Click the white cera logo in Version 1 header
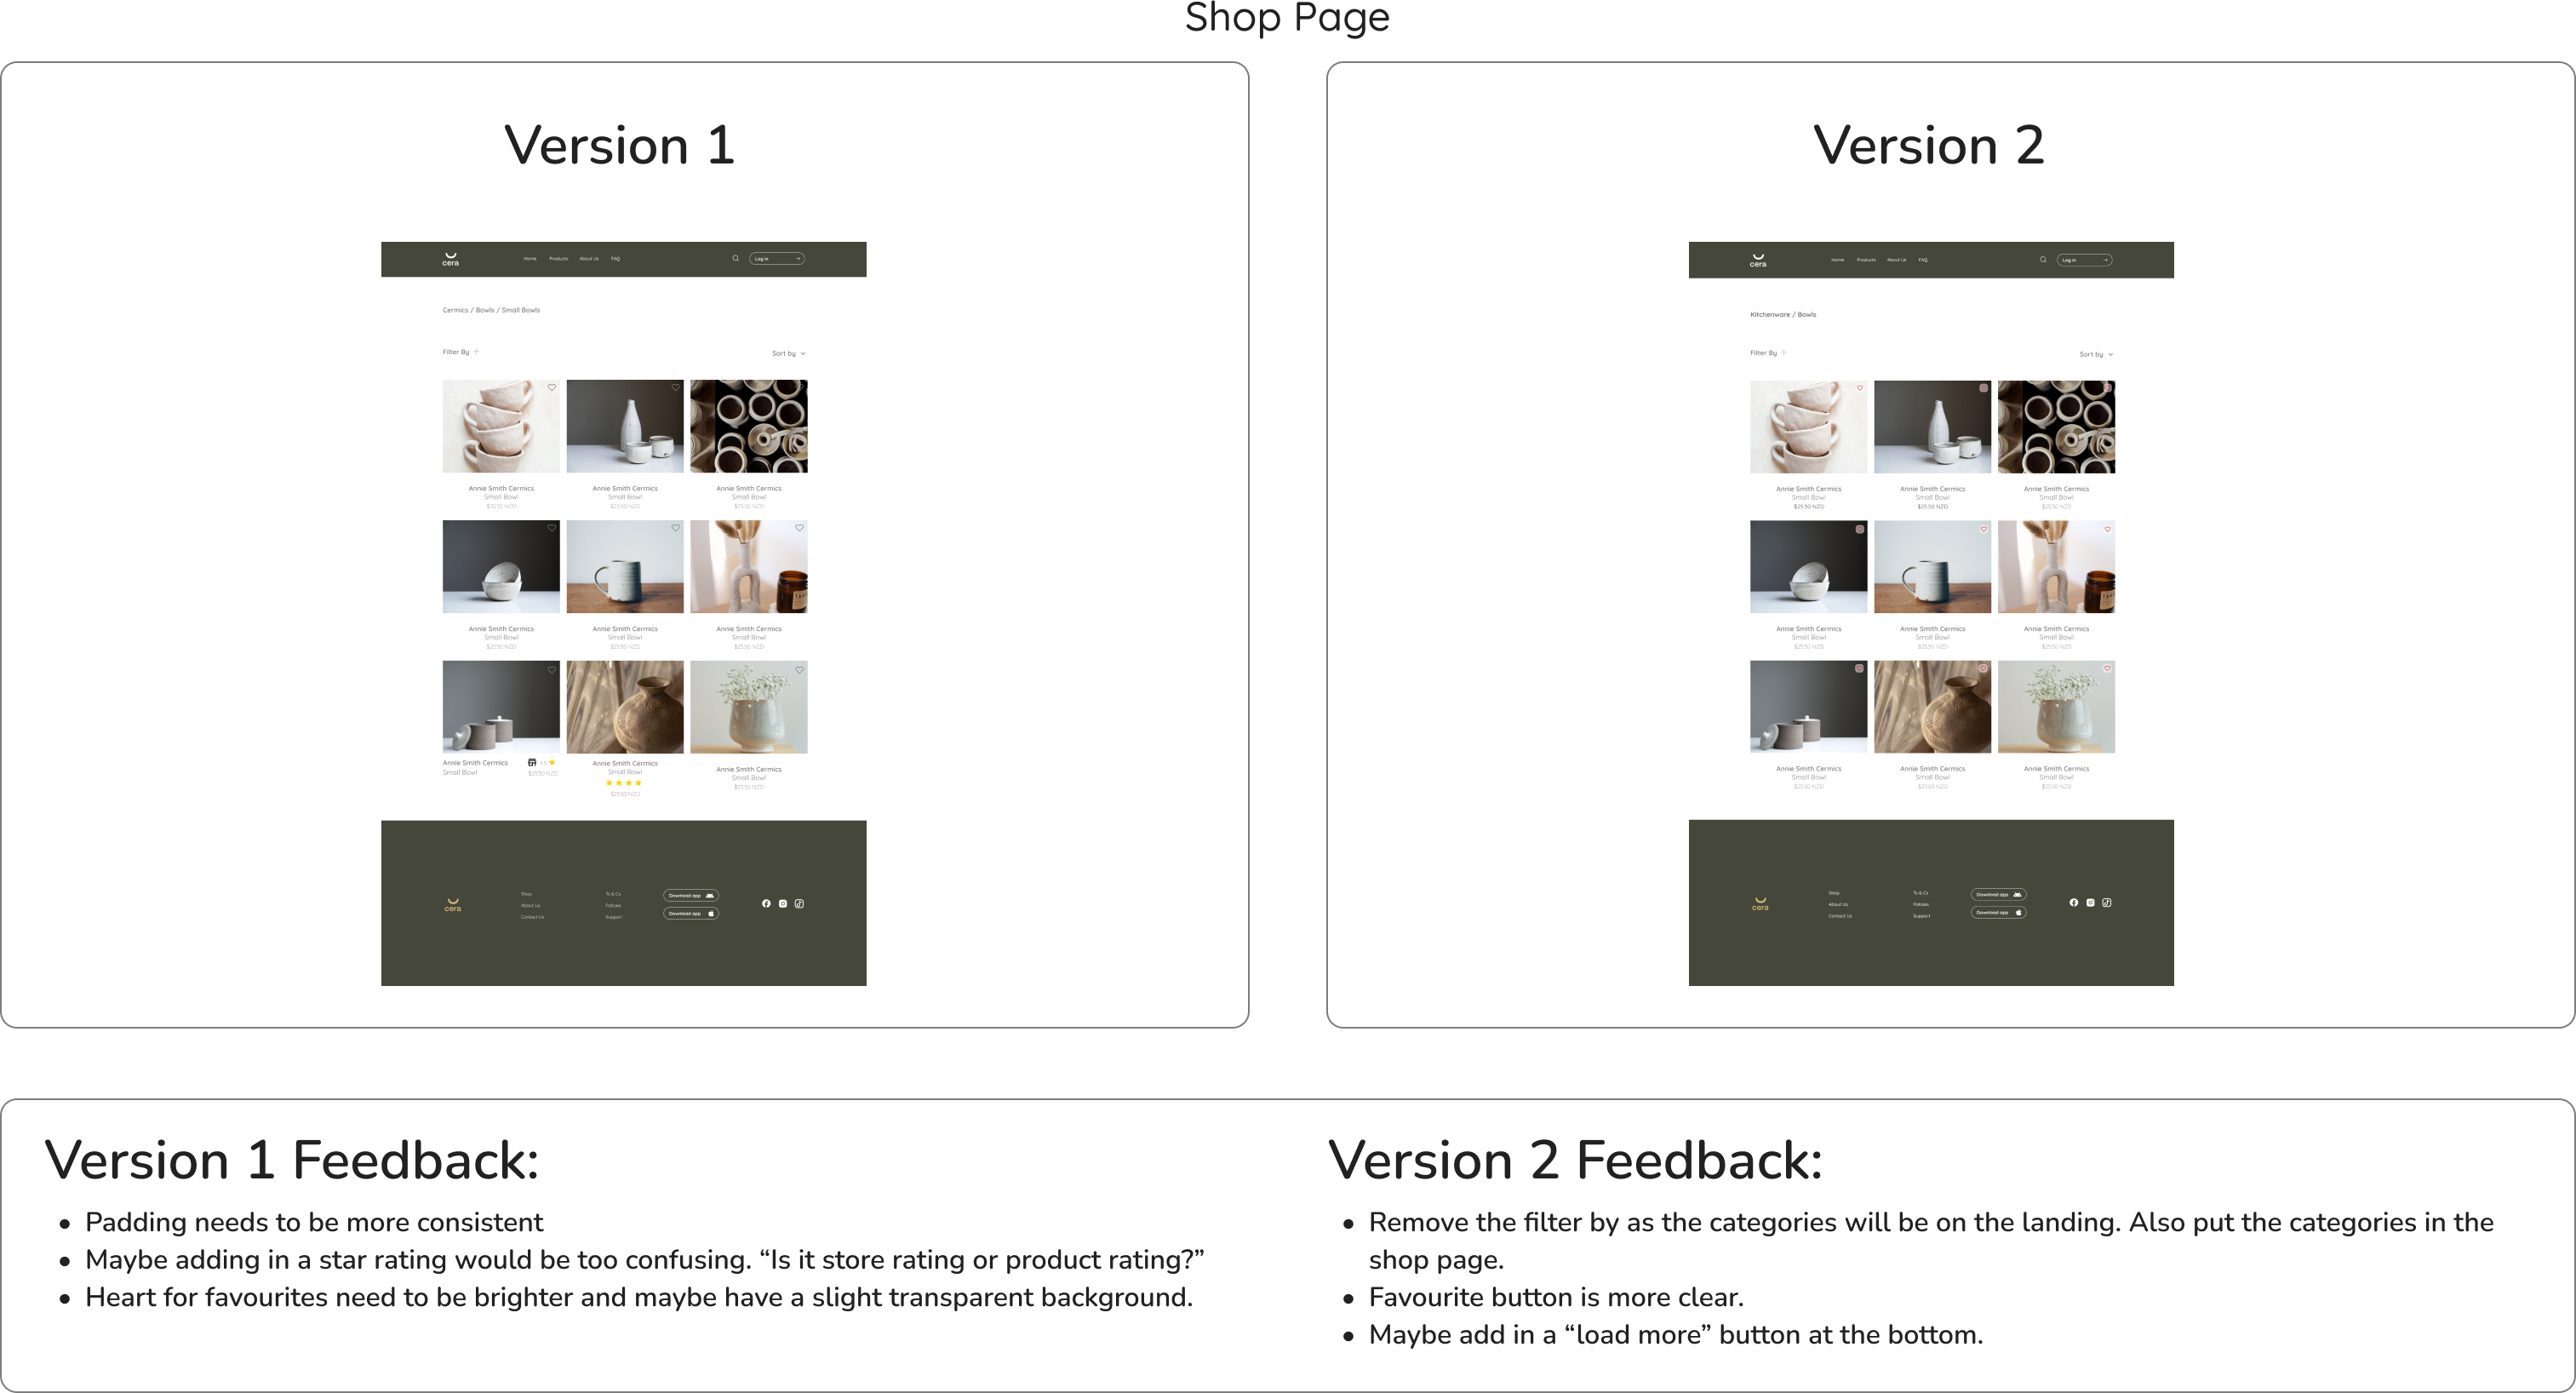2576x1393 pixels. click(x=451, y=259)
